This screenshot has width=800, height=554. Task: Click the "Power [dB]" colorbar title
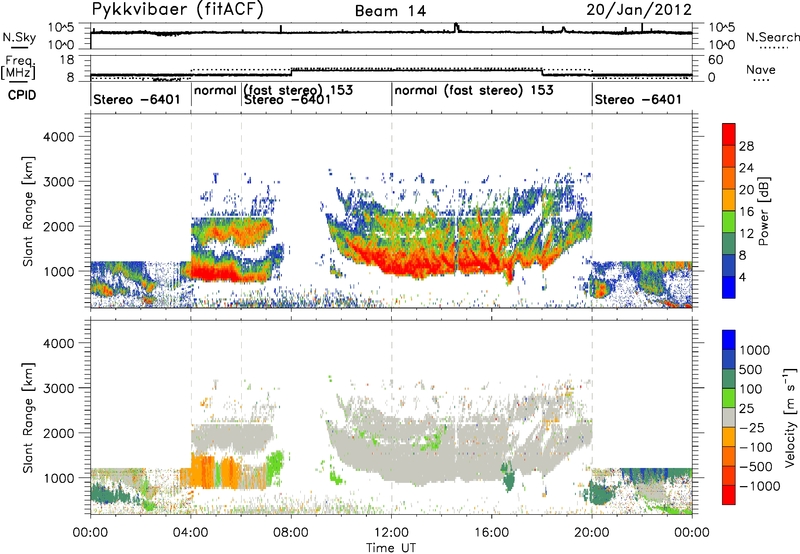click(763, 211)
